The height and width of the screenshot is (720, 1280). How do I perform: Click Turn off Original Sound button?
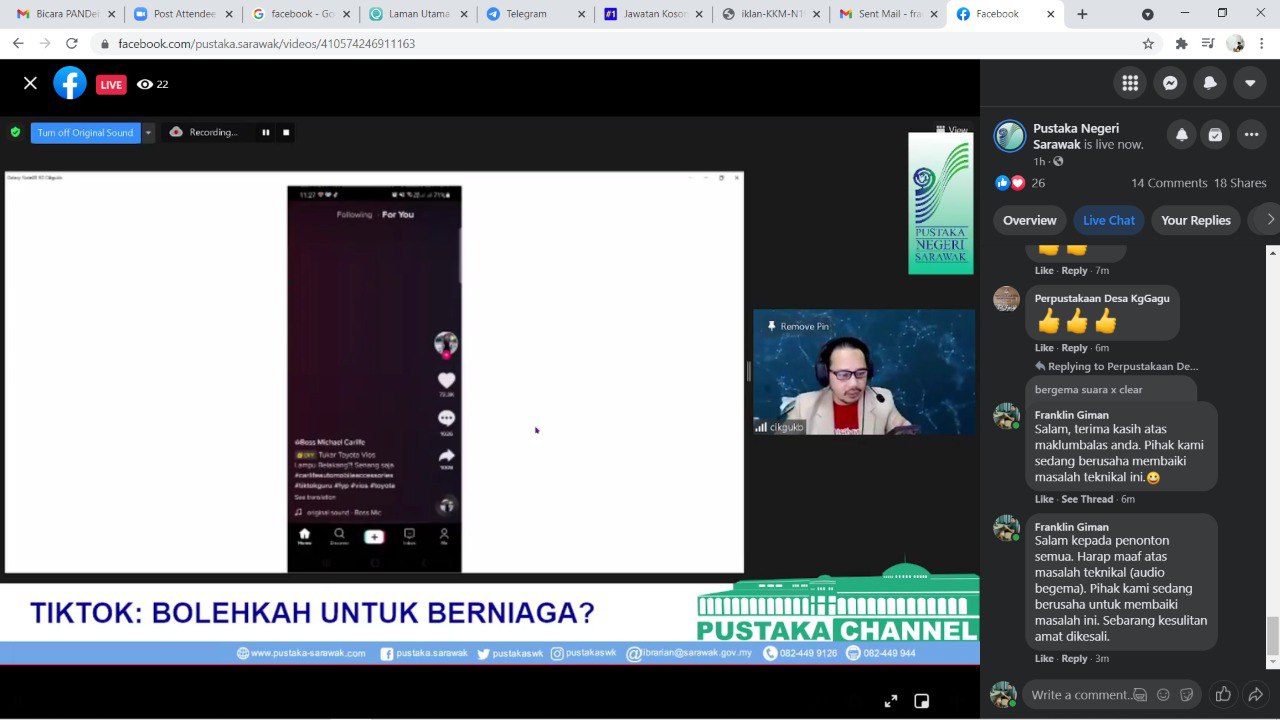pos(85,132)
